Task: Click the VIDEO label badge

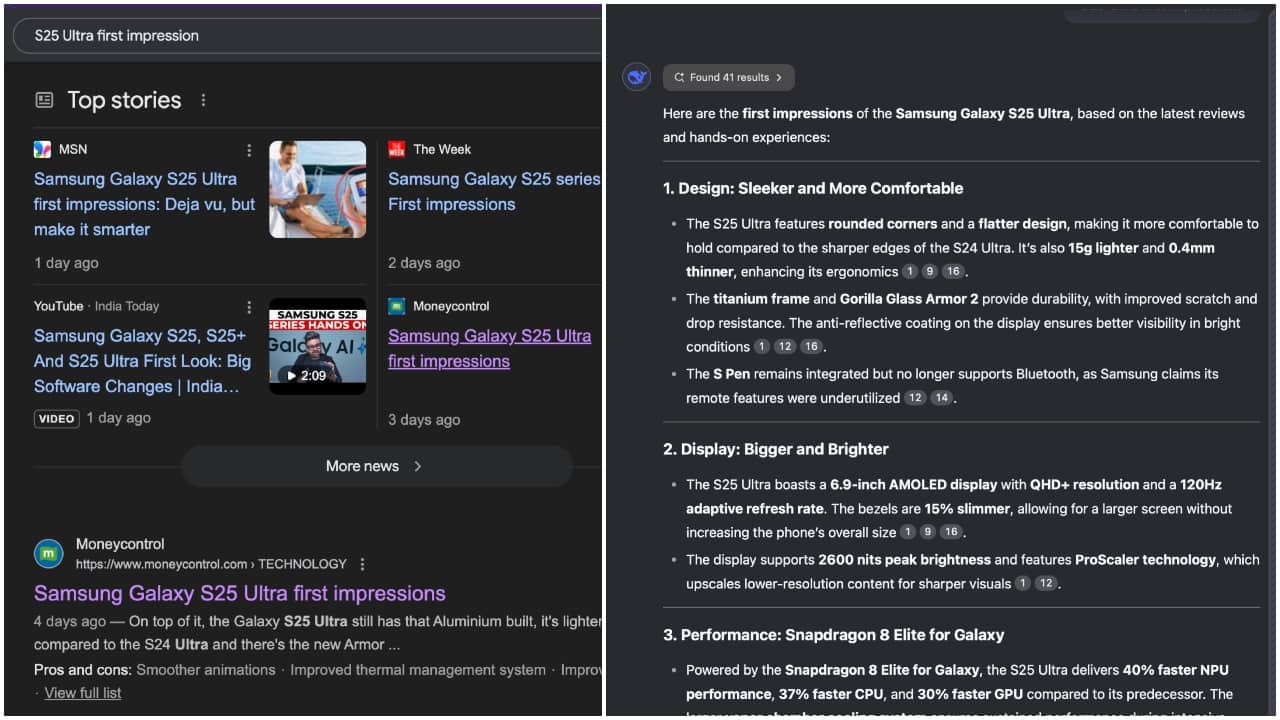Action: pos(57,419)
